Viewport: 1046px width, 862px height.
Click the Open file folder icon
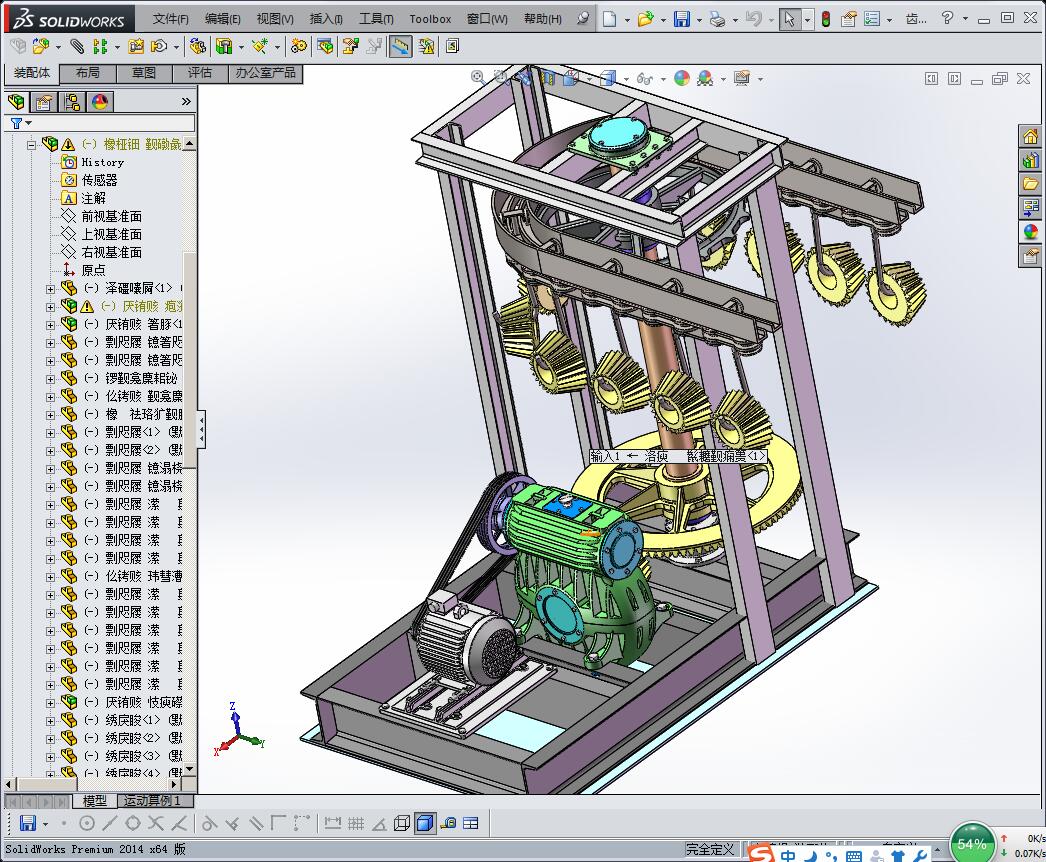point(645,19)
